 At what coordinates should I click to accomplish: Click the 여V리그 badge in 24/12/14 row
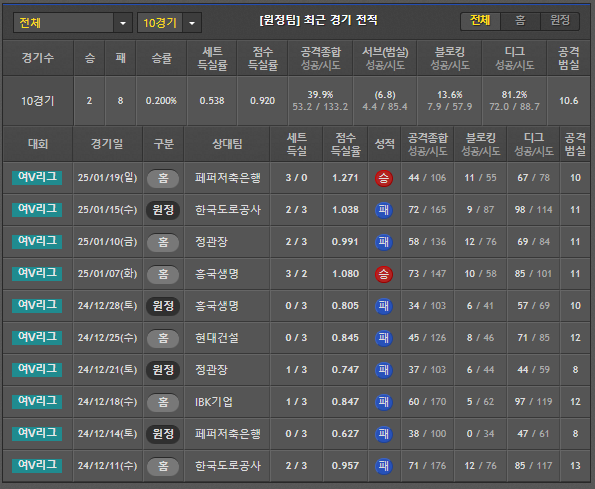tap(37, 434)
